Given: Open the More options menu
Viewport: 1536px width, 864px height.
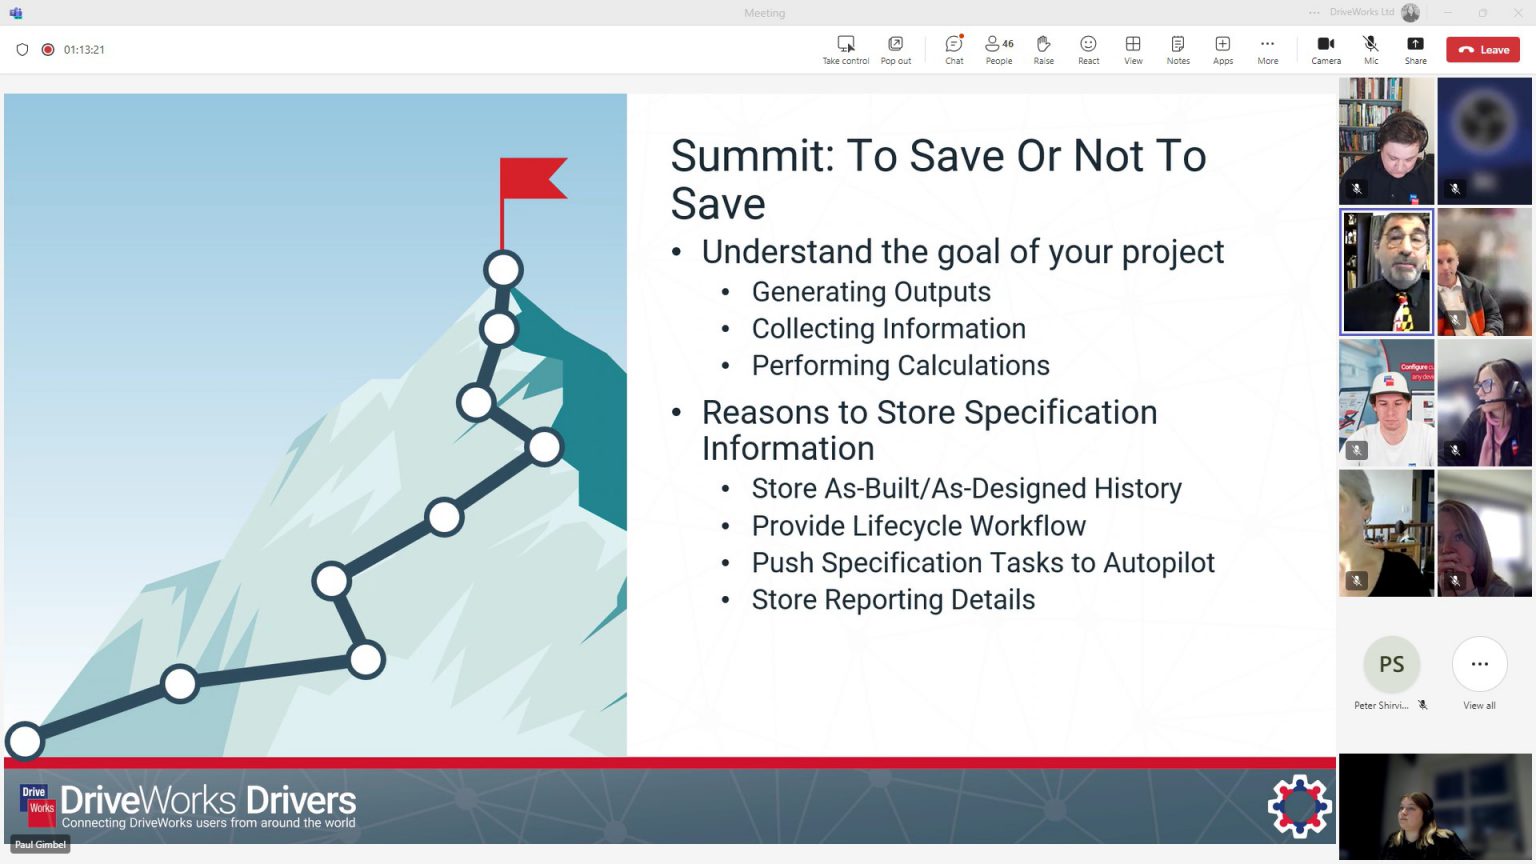Looking at the screenshot, I should 1267,49.
